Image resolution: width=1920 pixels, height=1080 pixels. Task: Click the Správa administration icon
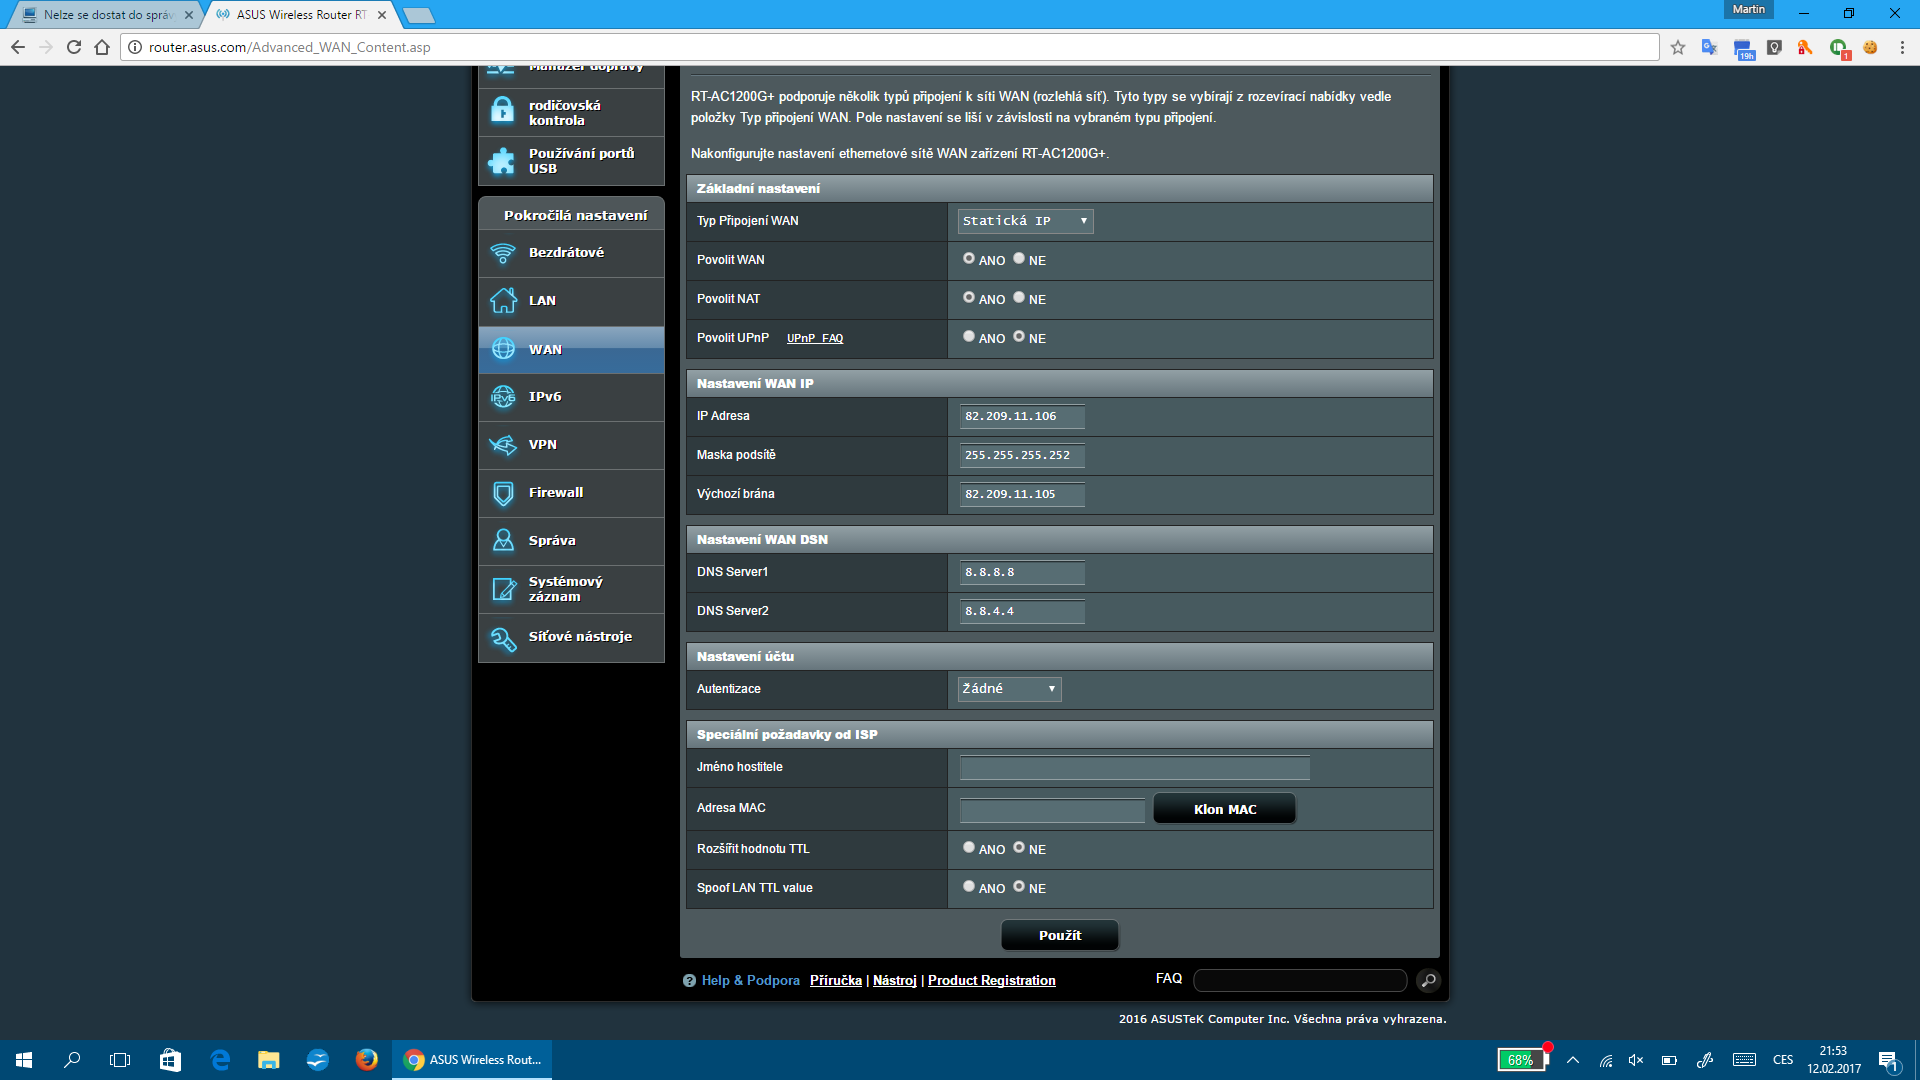click(x=503, y=541)
